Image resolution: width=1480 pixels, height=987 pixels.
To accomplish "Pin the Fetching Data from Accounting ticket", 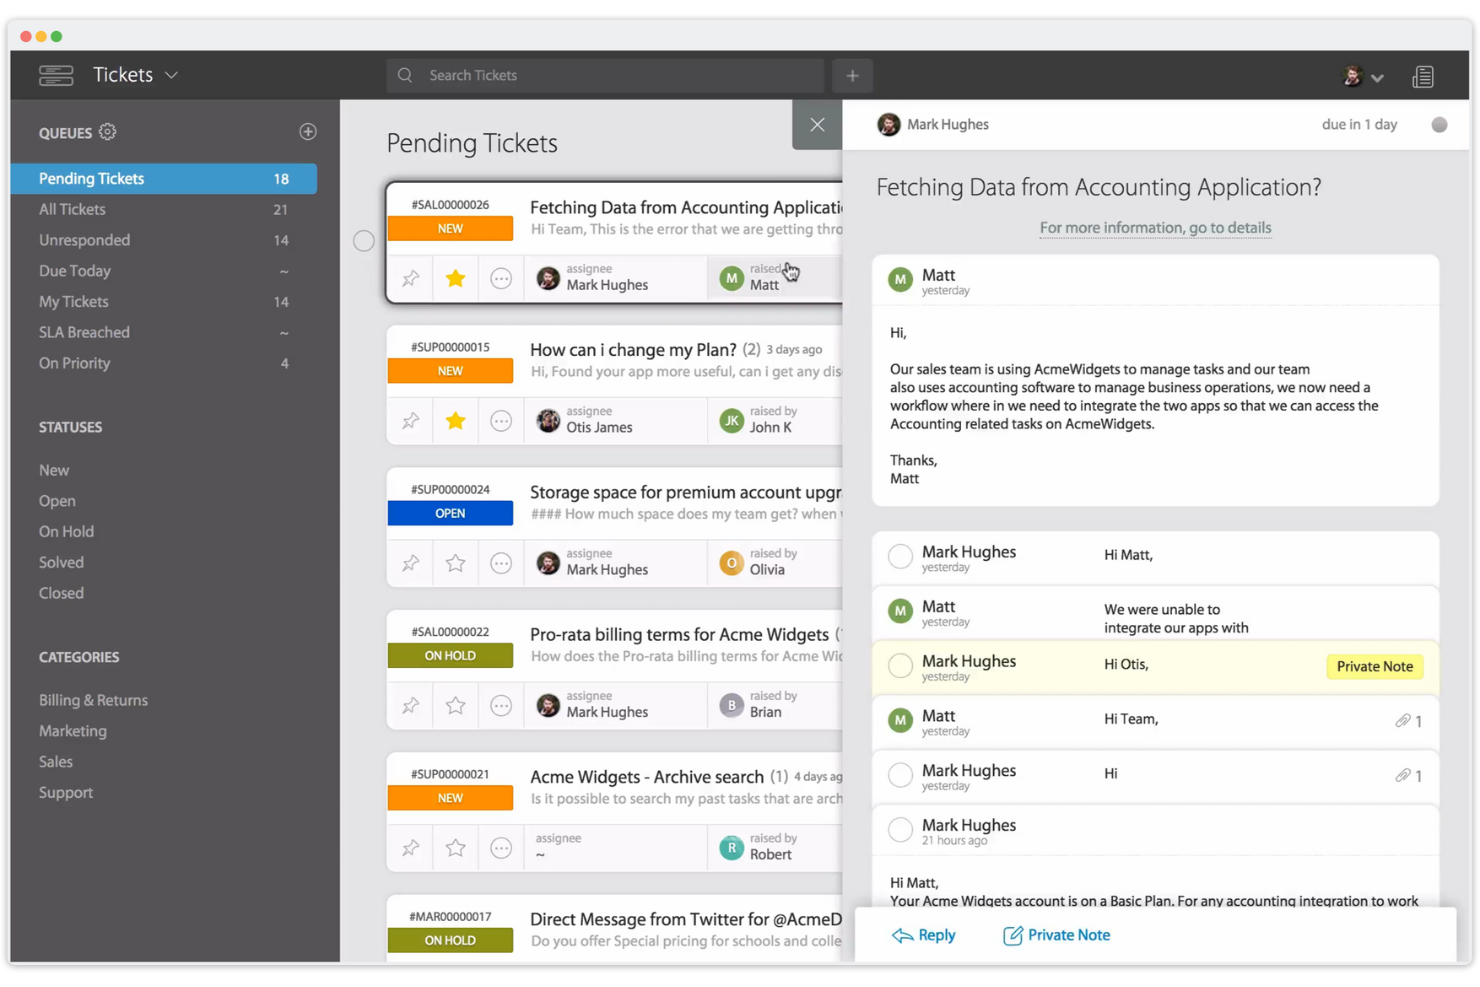I will 411,279.
